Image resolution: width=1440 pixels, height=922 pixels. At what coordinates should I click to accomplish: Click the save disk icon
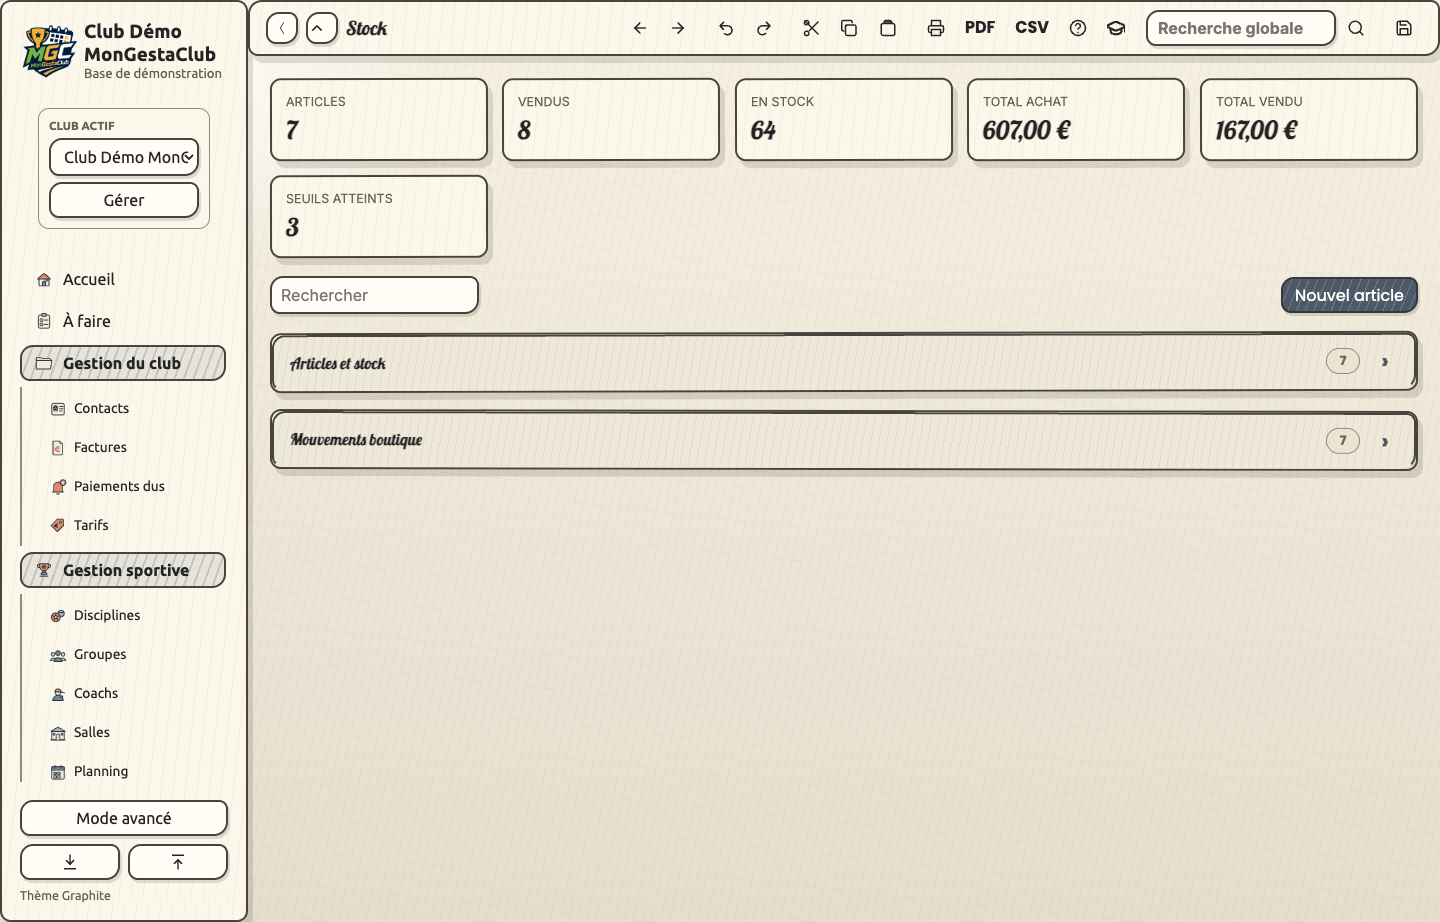pyautogui.click(x=1404, y=28)
